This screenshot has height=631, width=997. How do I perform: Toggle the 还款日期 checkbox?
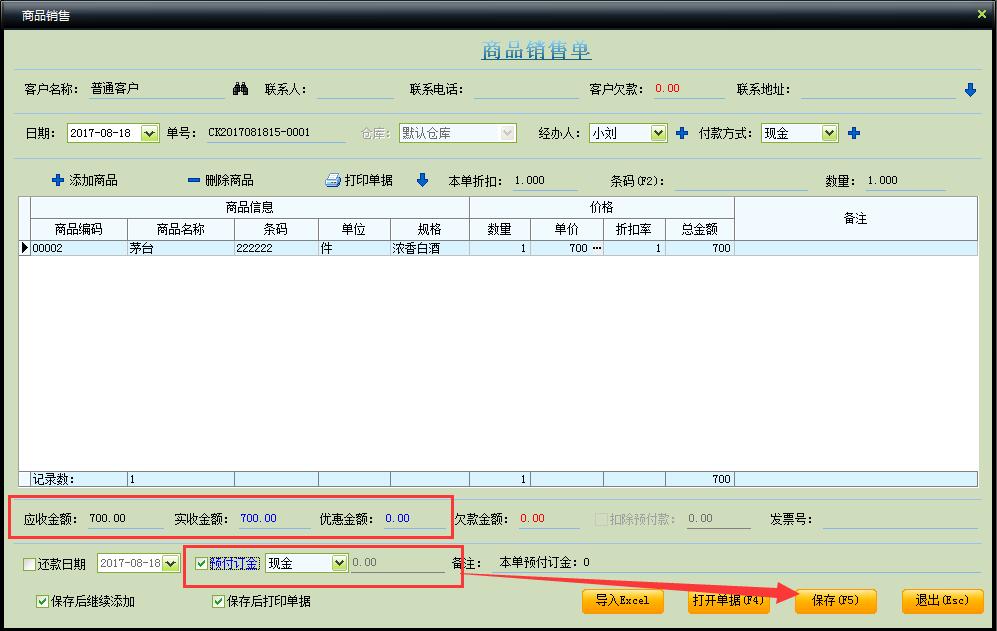pos(29,564)
